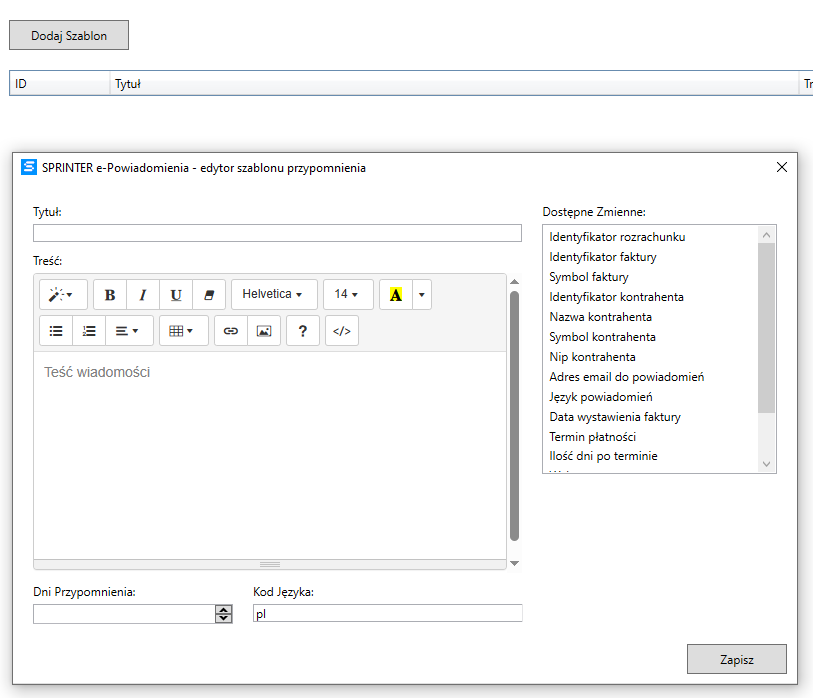
Task: Insert an unordered bullet list
Action: [56, 331]
